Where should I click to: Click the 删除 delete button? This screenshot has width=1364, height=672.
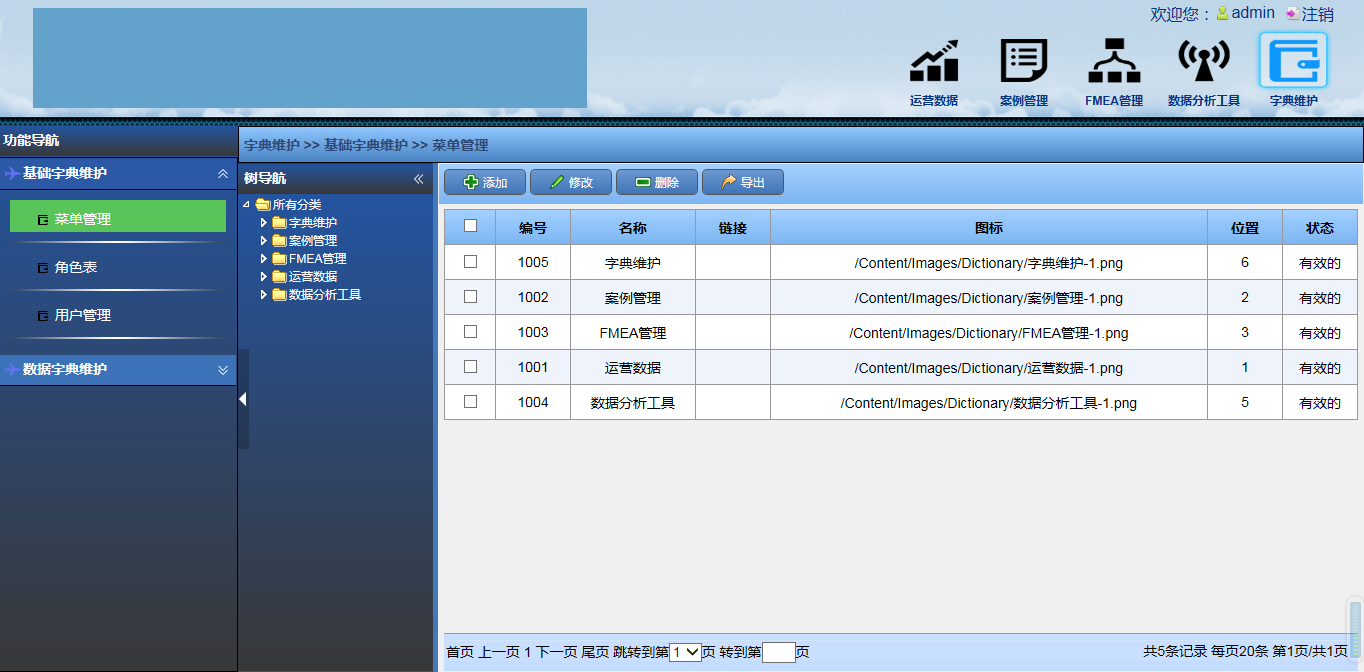tap(657, 182)
